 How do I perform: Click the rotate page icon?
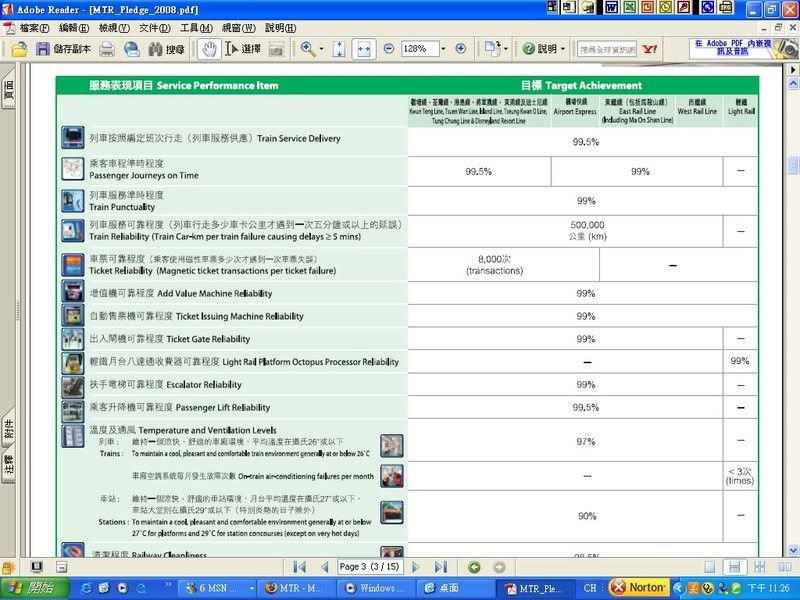tap(492, 49)
